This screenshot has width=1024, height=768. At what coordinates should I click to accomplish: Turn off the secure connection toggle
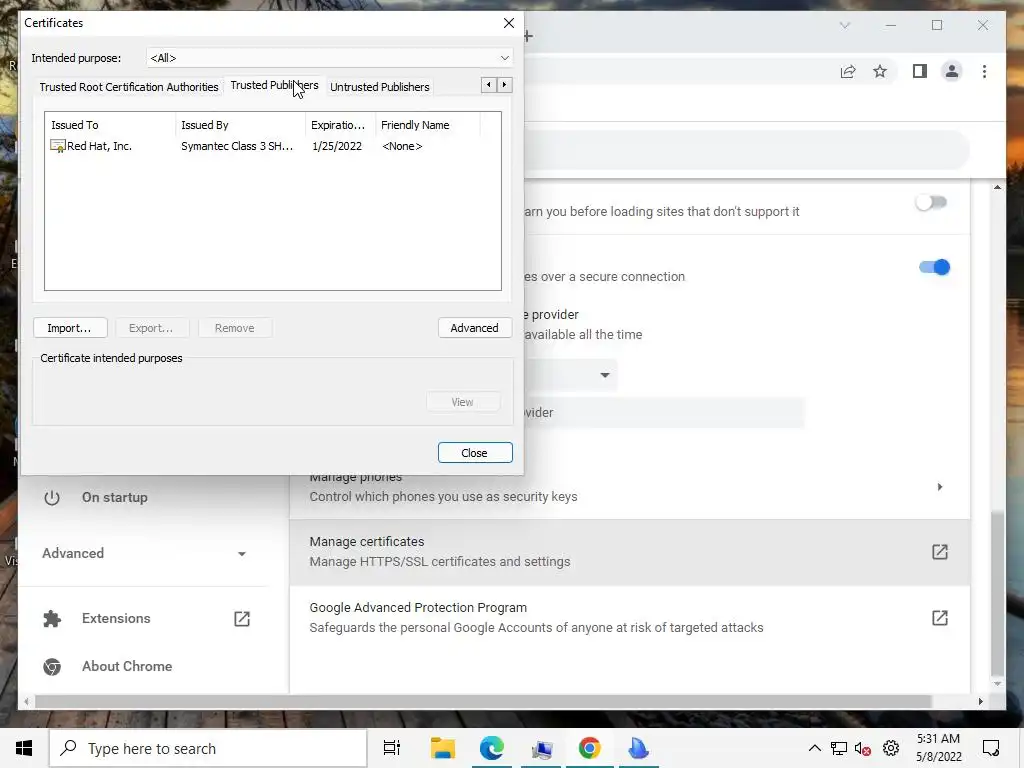(935, 267)
